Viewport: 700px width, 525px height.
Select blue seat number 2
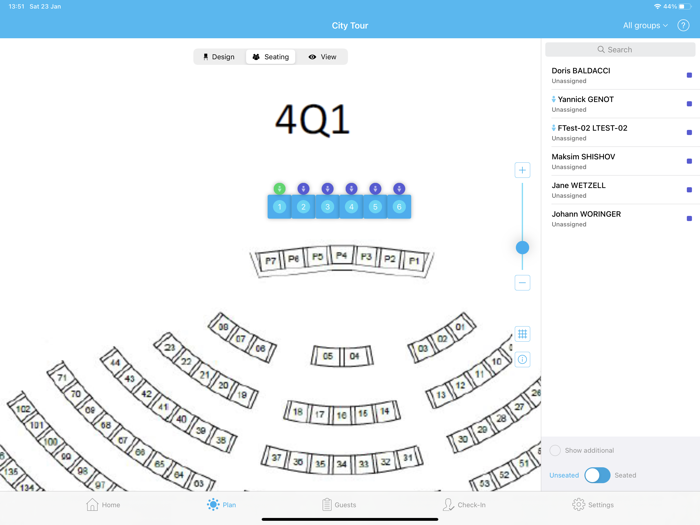304,207
